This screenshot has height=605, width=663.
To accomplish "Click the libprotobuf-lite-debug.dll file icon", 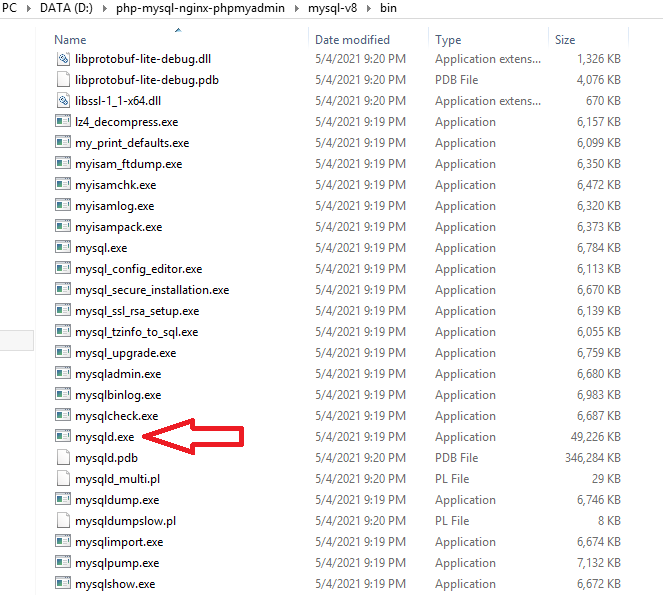I will click(63, 59).
